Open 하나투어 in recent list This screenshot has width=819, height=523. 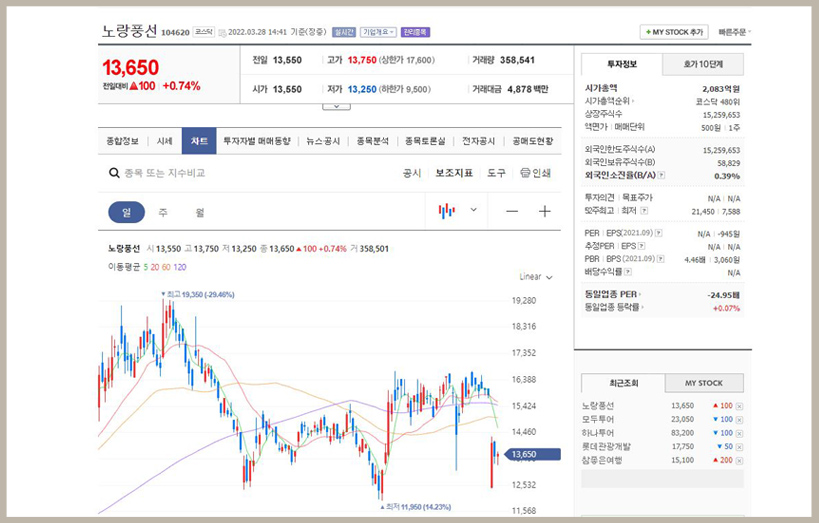(598, 433)
